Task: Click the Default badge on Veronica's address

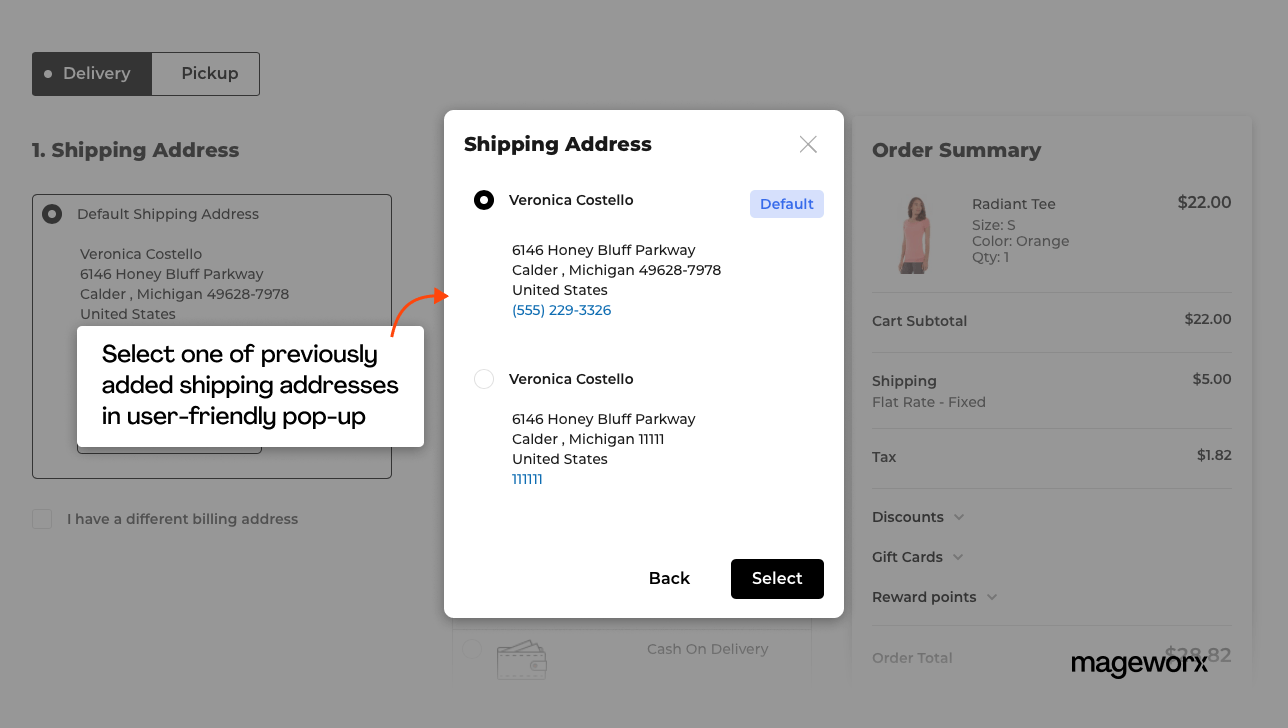Action: (x=786, y=203)
